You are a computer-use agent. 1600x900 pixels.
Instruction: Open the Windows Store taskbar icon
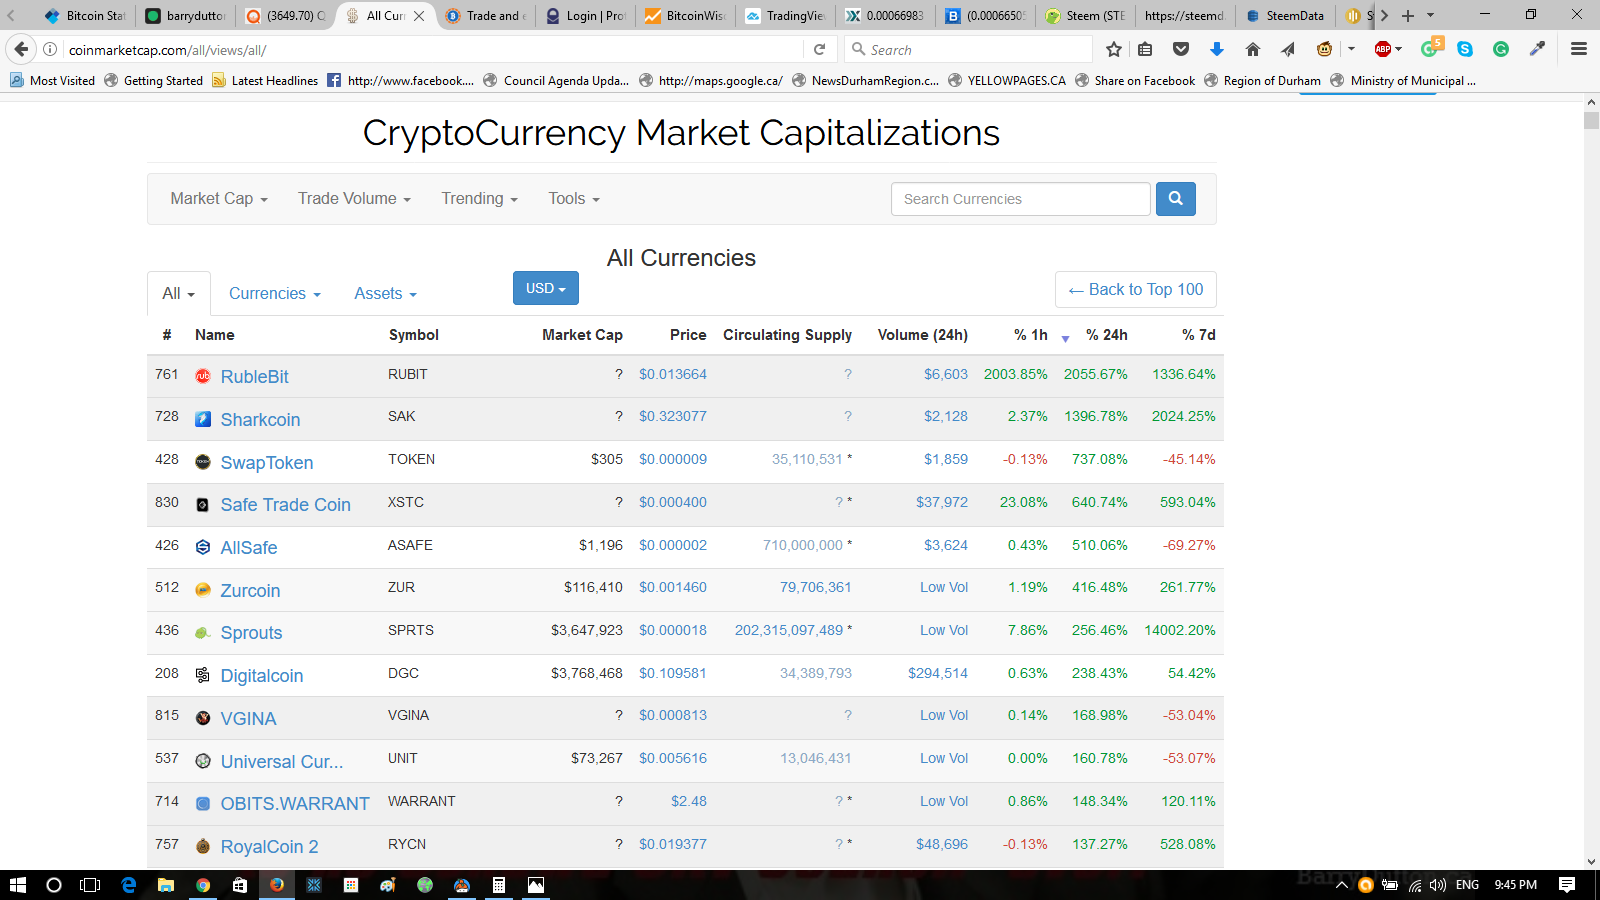tap(240, 885)
